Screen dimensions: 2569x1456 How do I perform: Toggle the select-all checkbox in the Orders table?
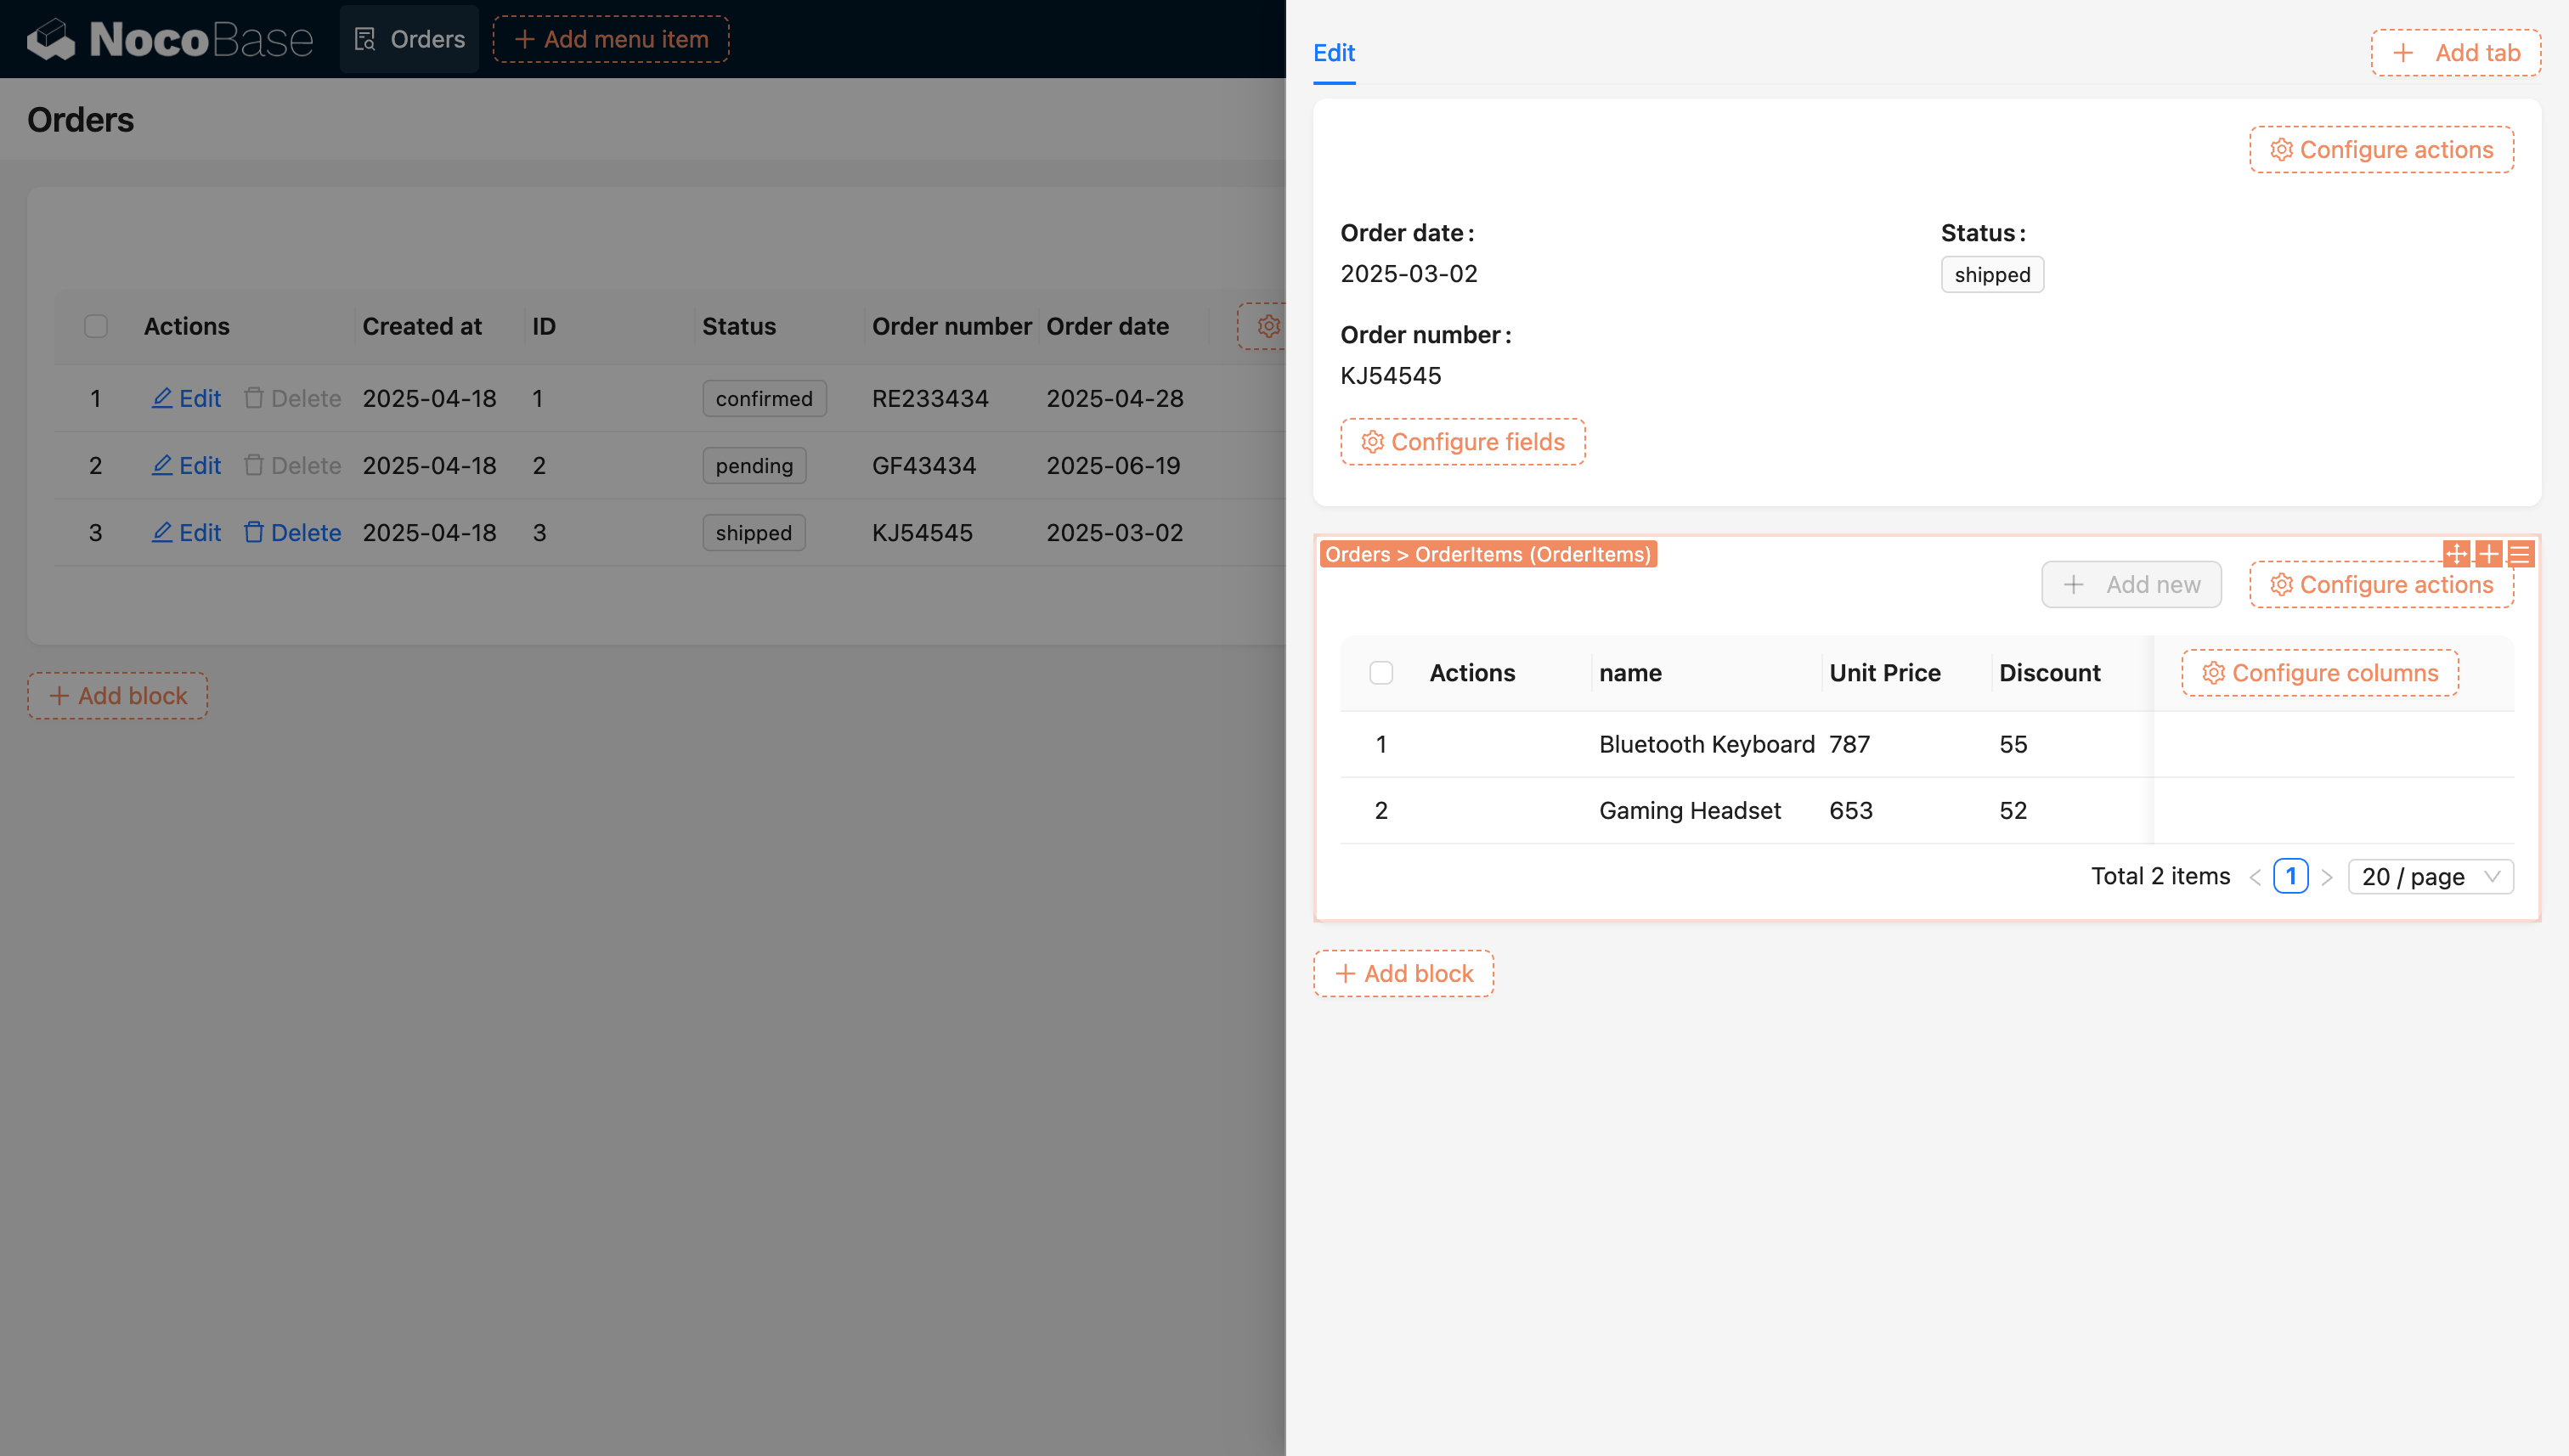(96, 326)
